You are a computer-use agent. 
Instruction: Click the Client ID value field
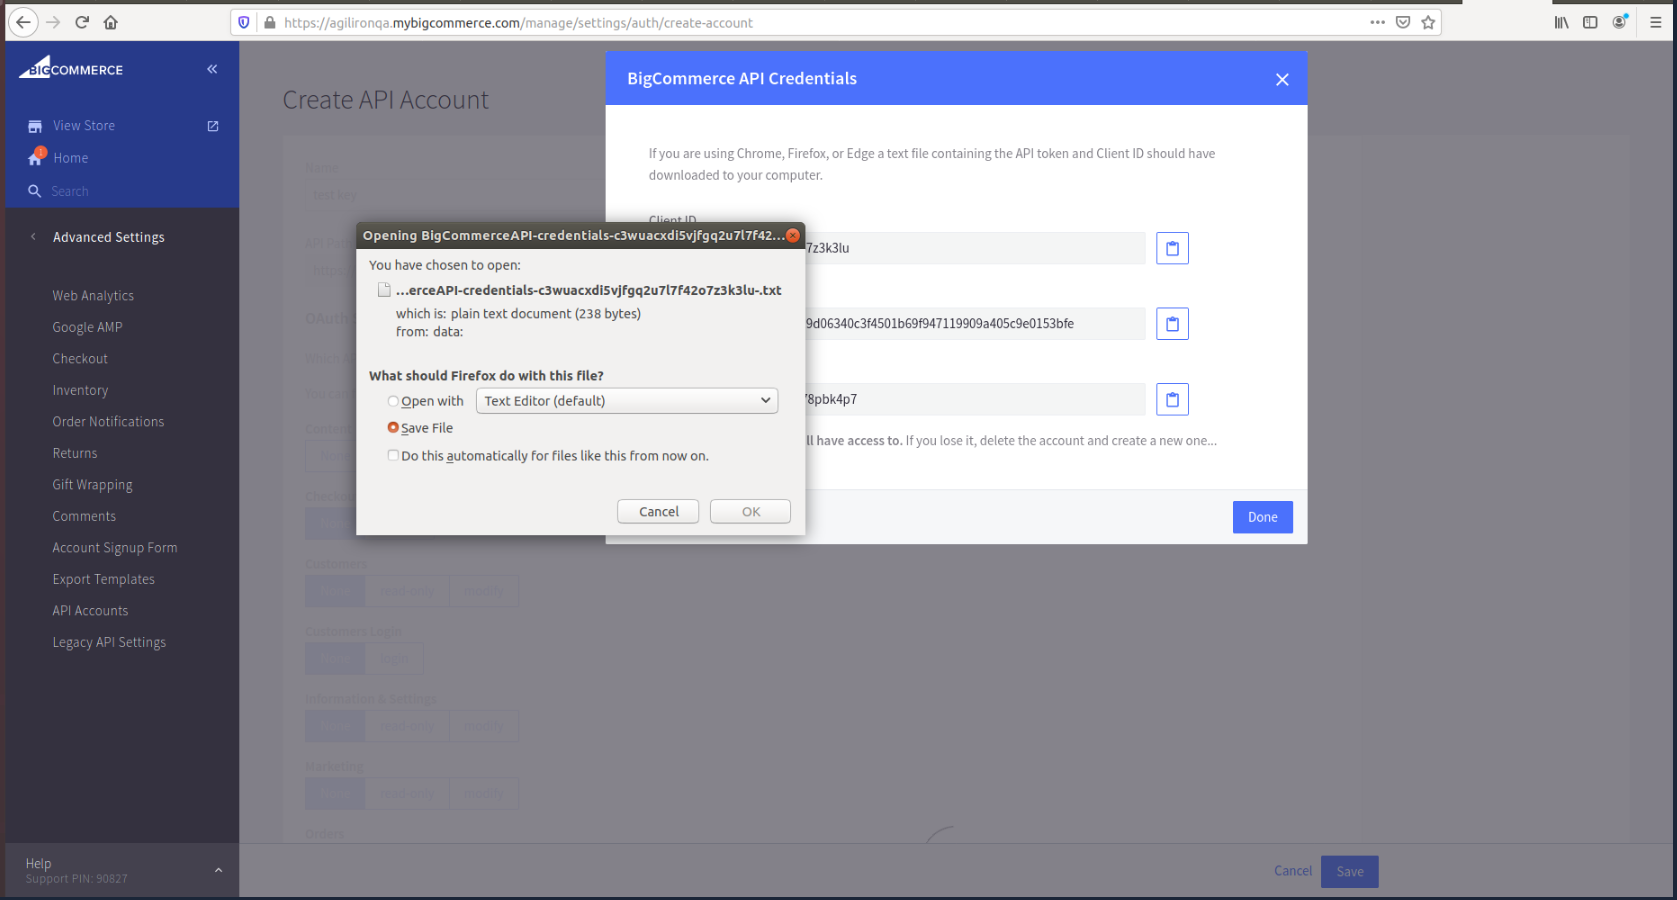coord(975,248)
